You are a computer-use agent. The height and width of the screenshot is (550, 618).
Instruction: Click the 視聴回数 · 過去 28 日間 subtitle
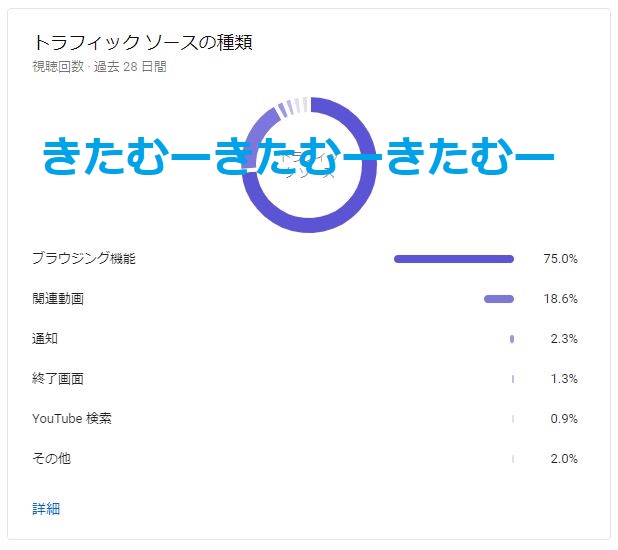[99, 67]
